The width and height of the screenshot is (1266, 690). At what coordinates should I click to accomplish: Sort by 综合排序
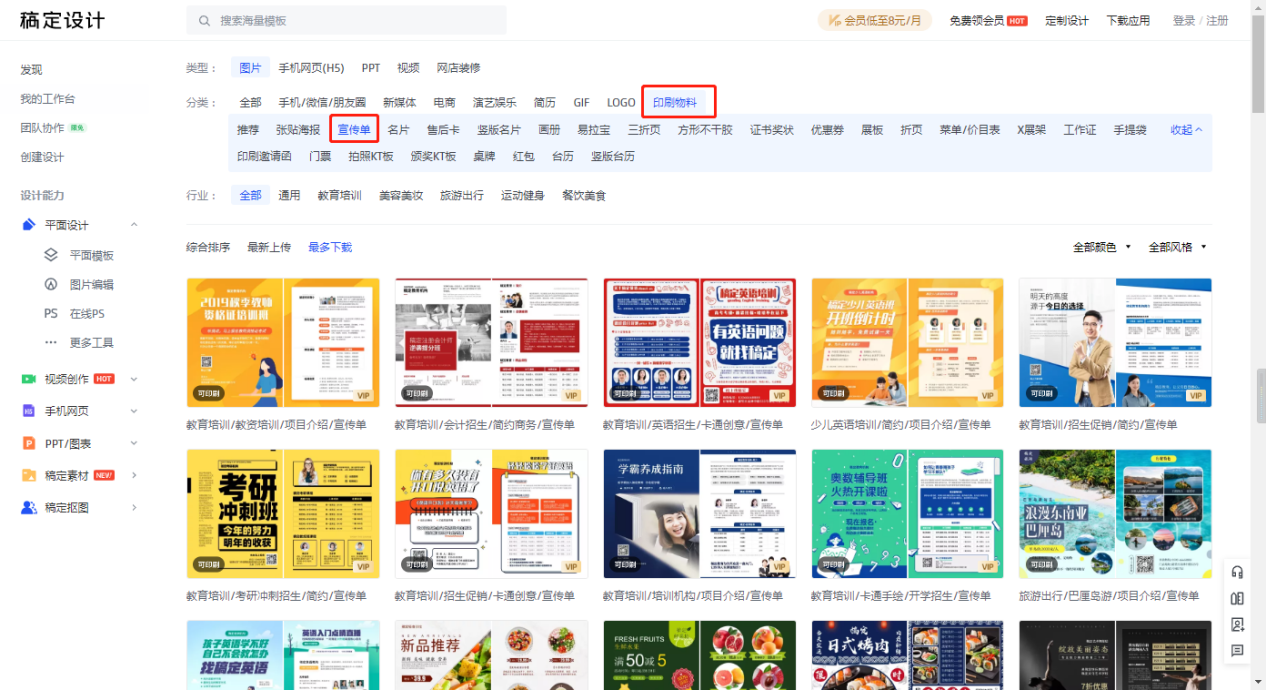tap(208, 247)
